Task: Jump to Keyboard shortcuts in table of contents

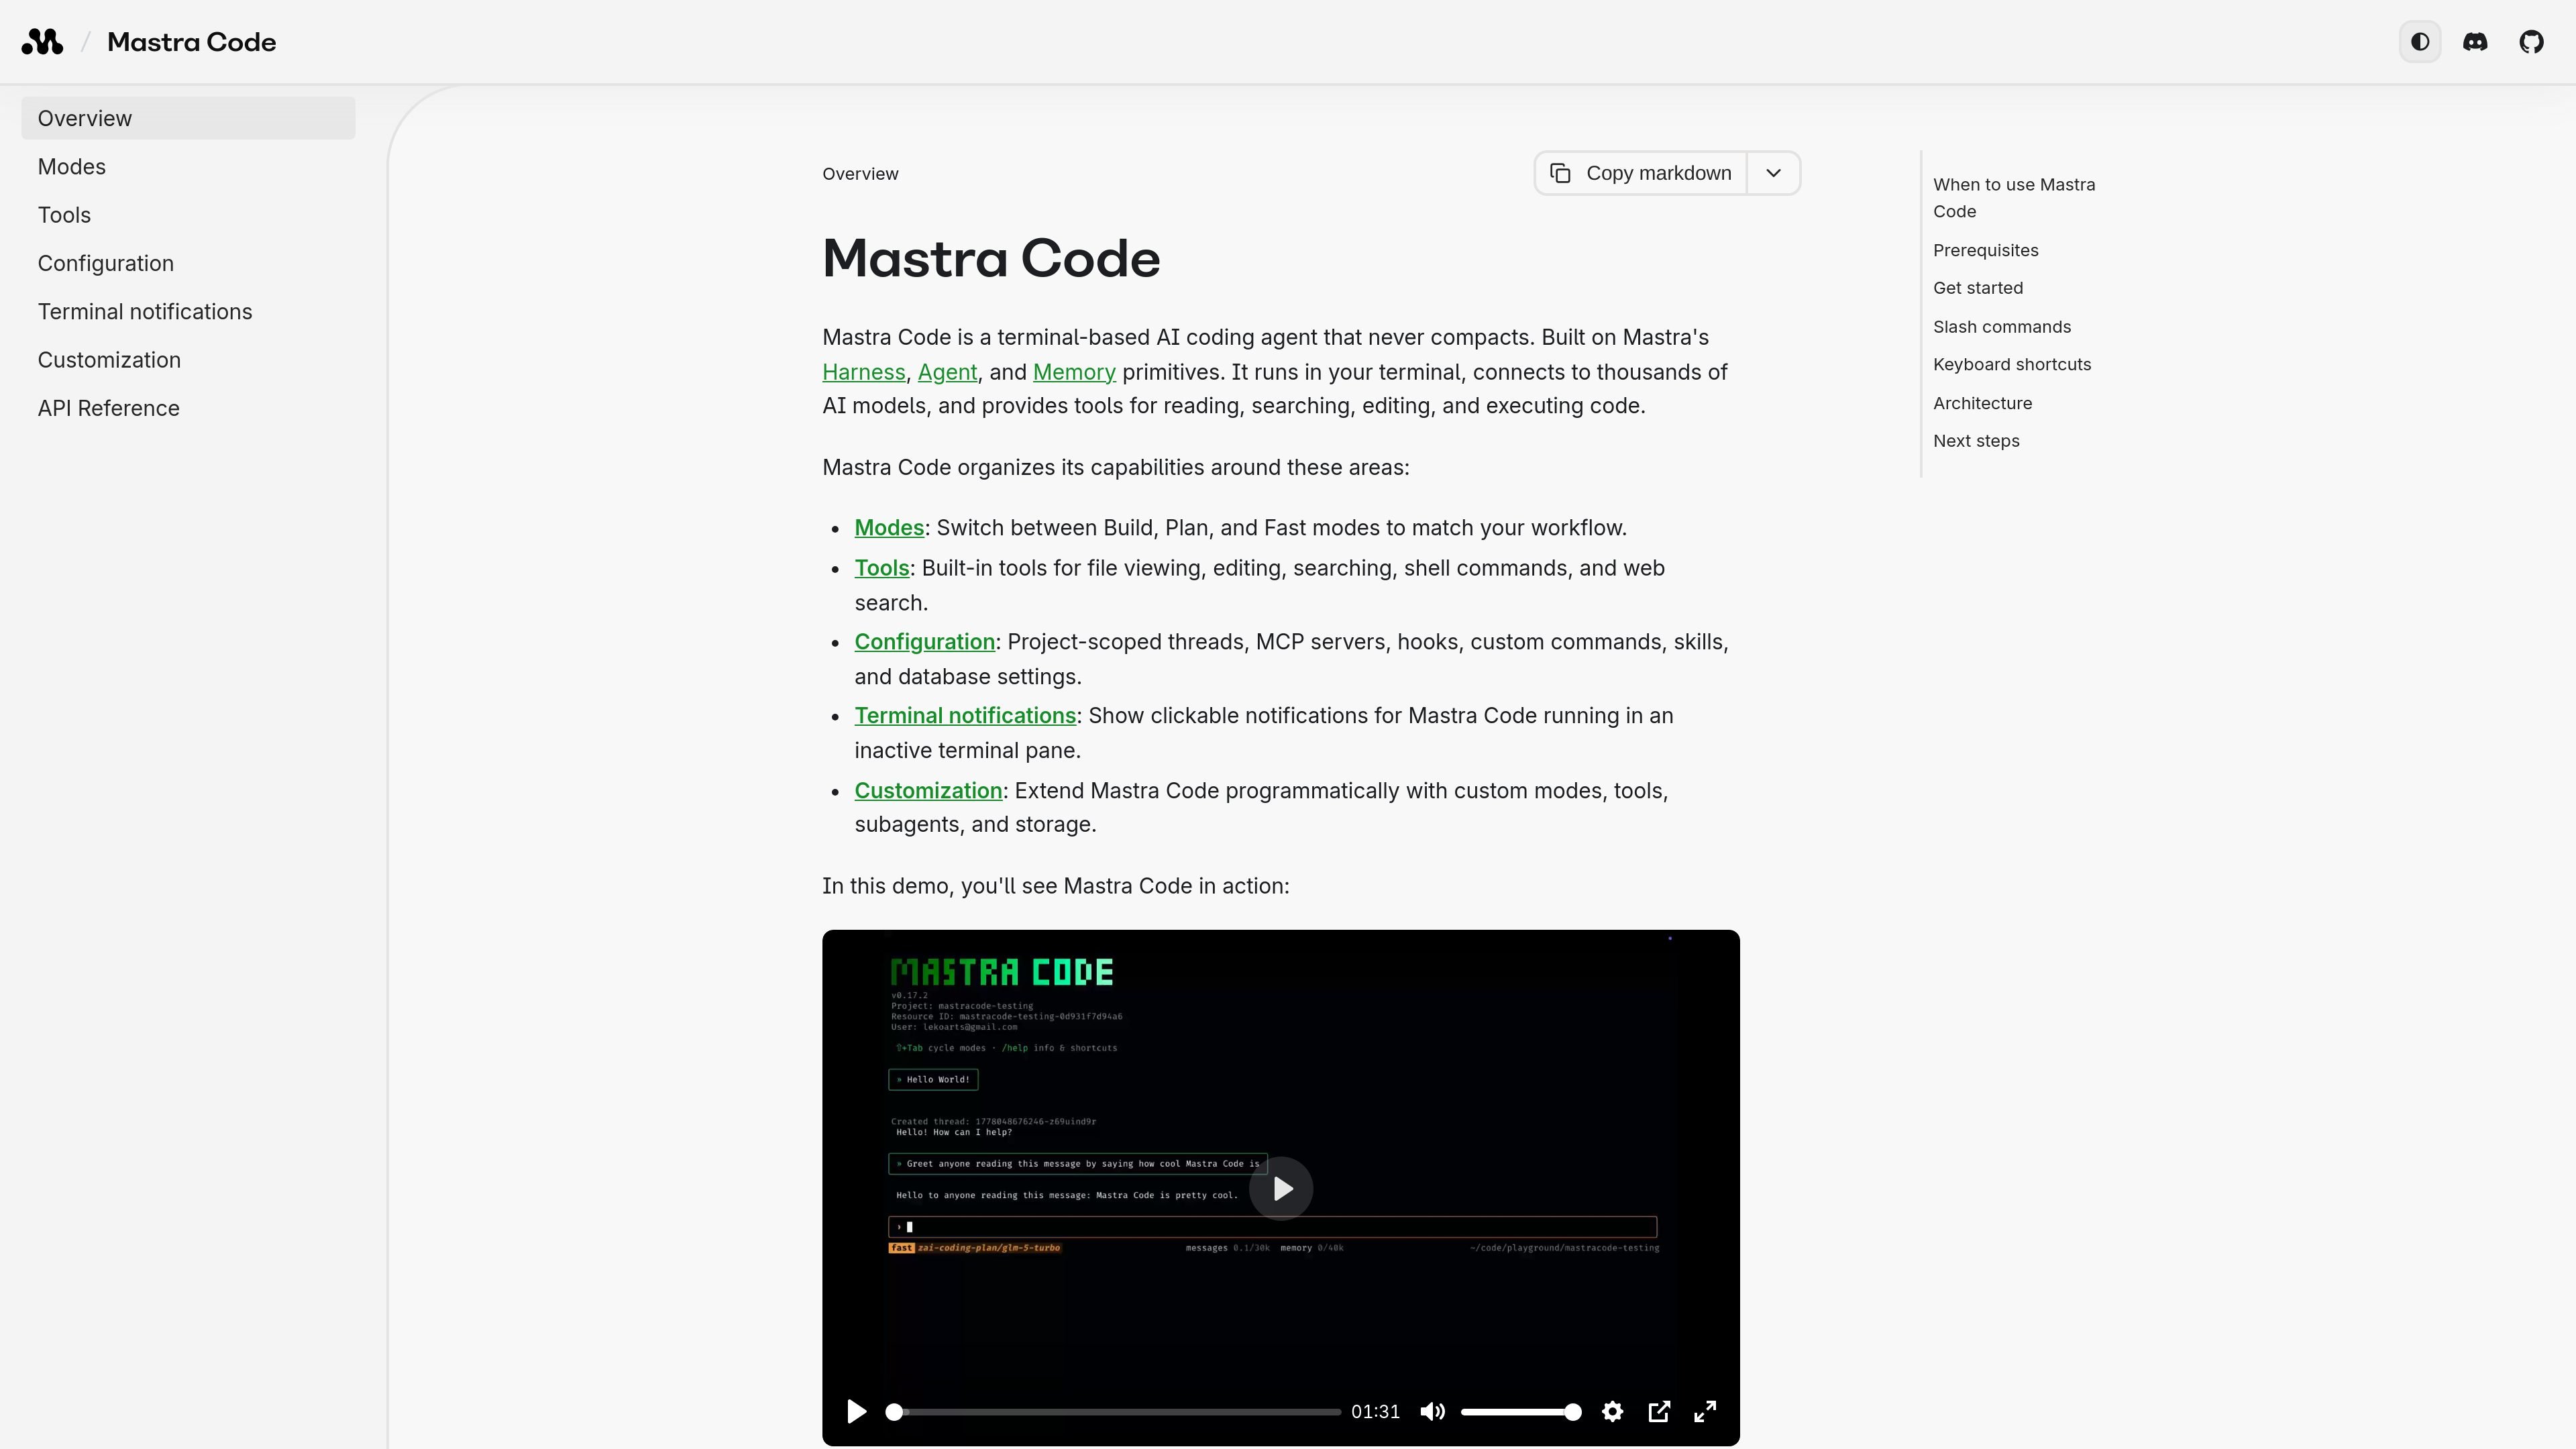Action: pos(2011,365)
